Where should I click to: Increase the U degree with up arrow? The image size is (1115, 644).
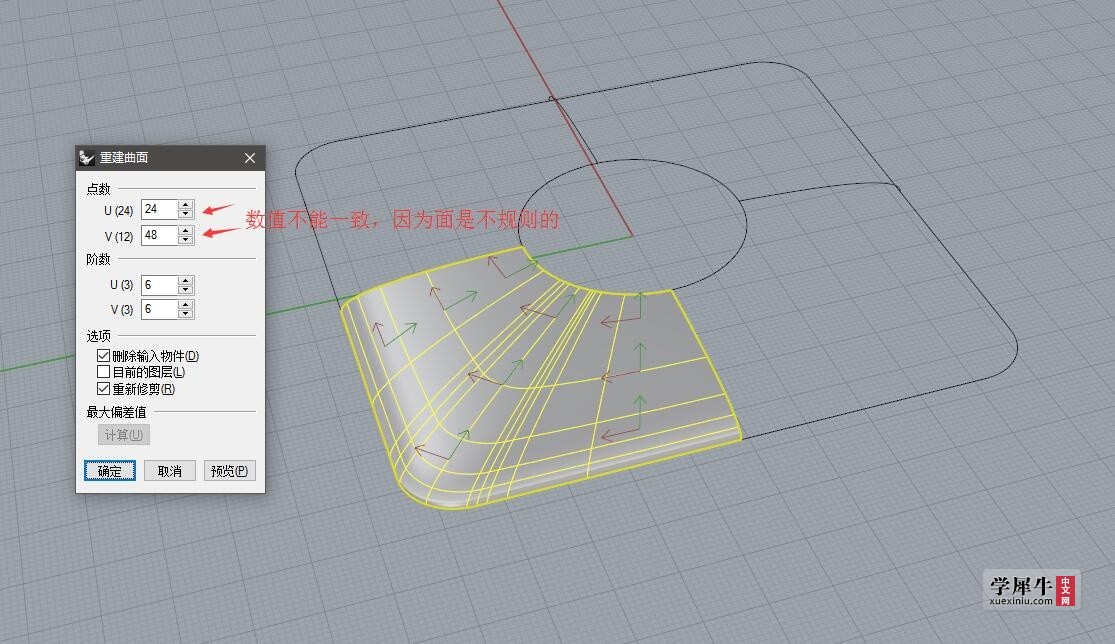[x=186, y=281]
